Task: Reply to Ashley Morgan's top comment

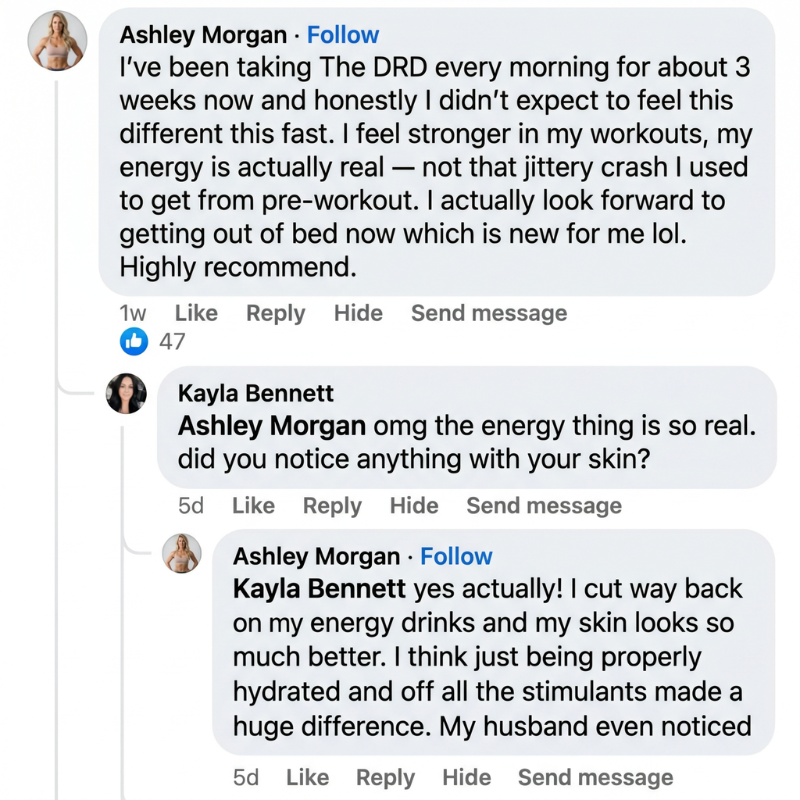Action: 276,313
